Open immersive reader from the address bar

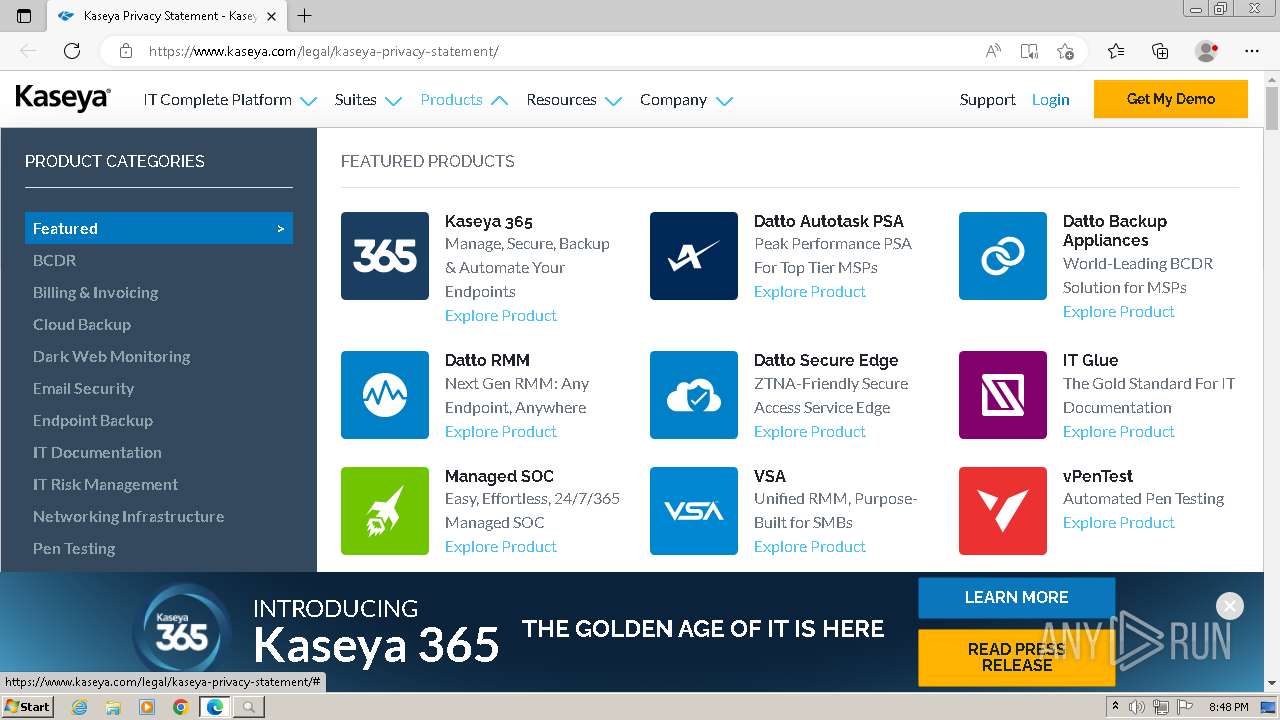[x=1029, y=51]
